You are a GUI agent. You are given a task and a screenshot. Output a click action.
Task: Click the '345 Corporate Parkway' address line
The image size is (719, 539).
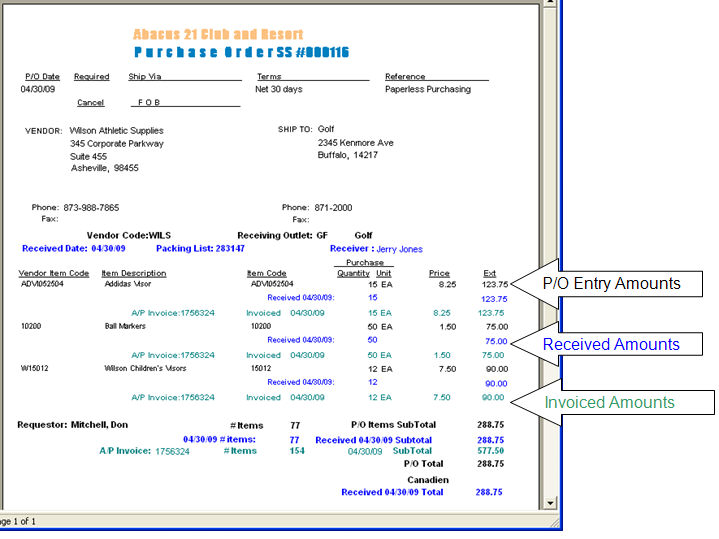117,144
